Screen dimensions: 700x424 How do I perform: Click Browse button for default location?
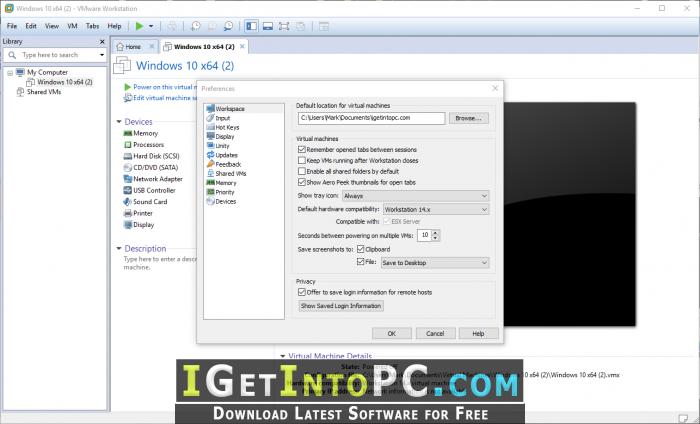coord(469,118)
